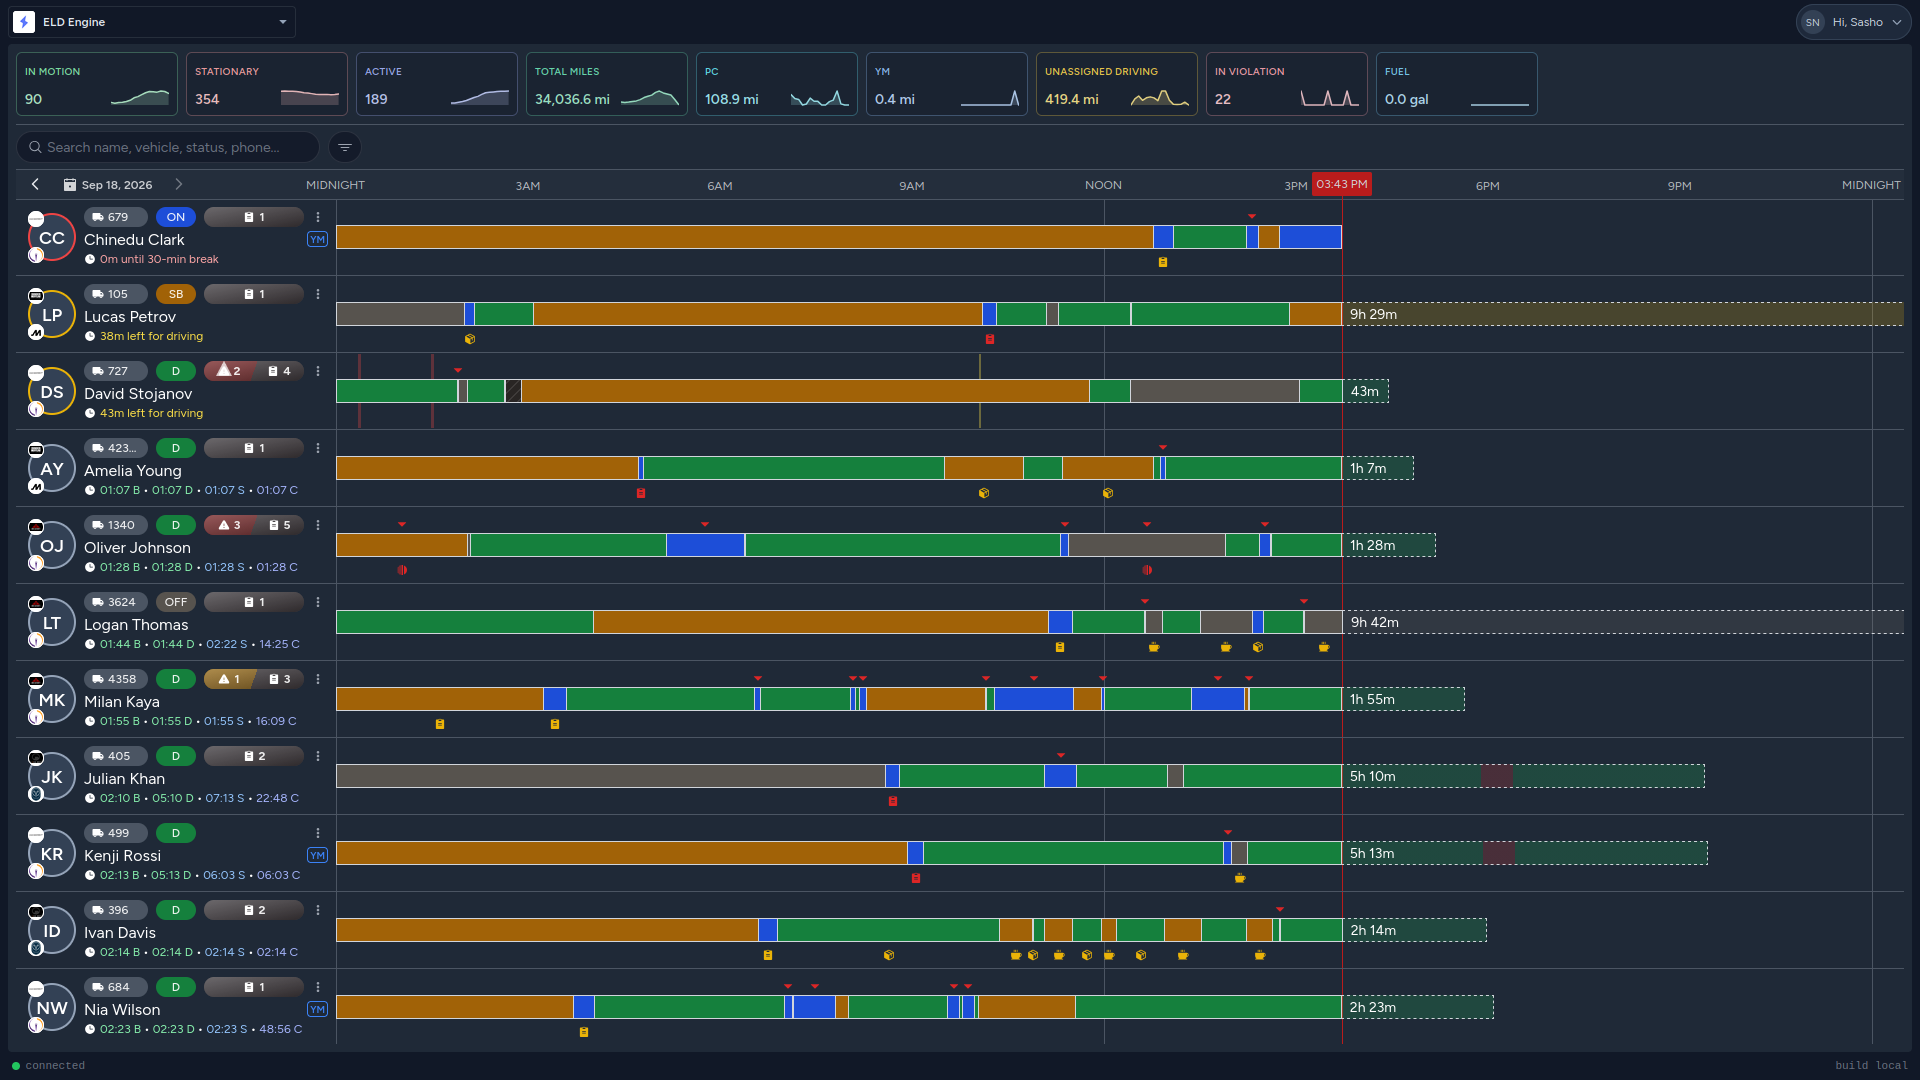Click Julian Khan's logs badge showing 2
The width and height of the screenshot is (1920, 1080).
tap(254, 756)
